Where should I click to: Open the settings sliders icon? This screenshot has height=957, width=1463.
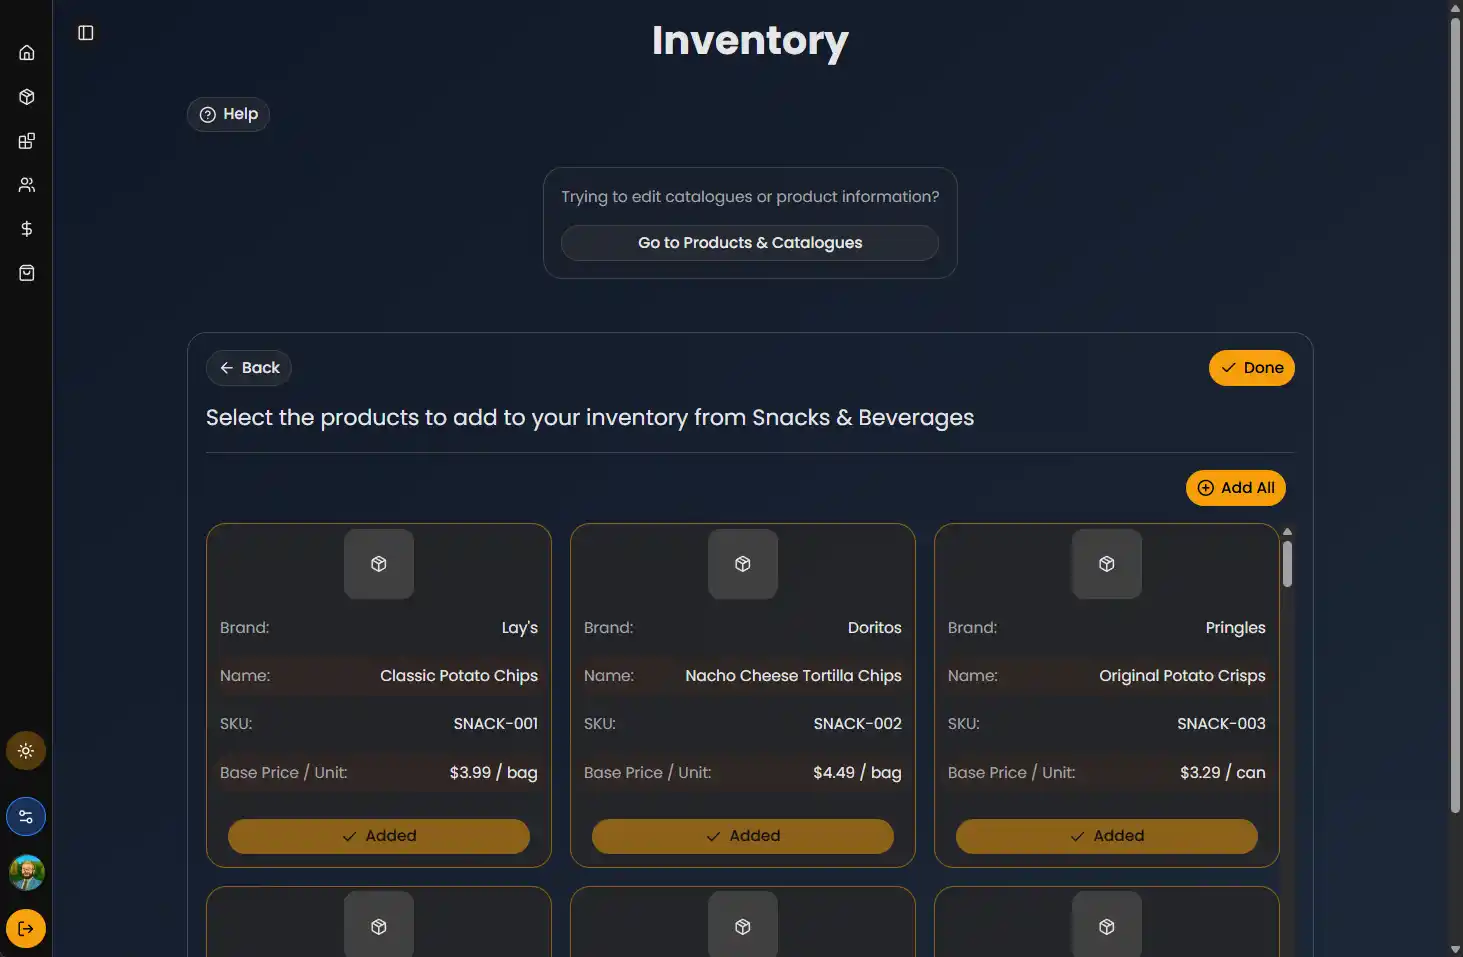(x=26, y=817)
